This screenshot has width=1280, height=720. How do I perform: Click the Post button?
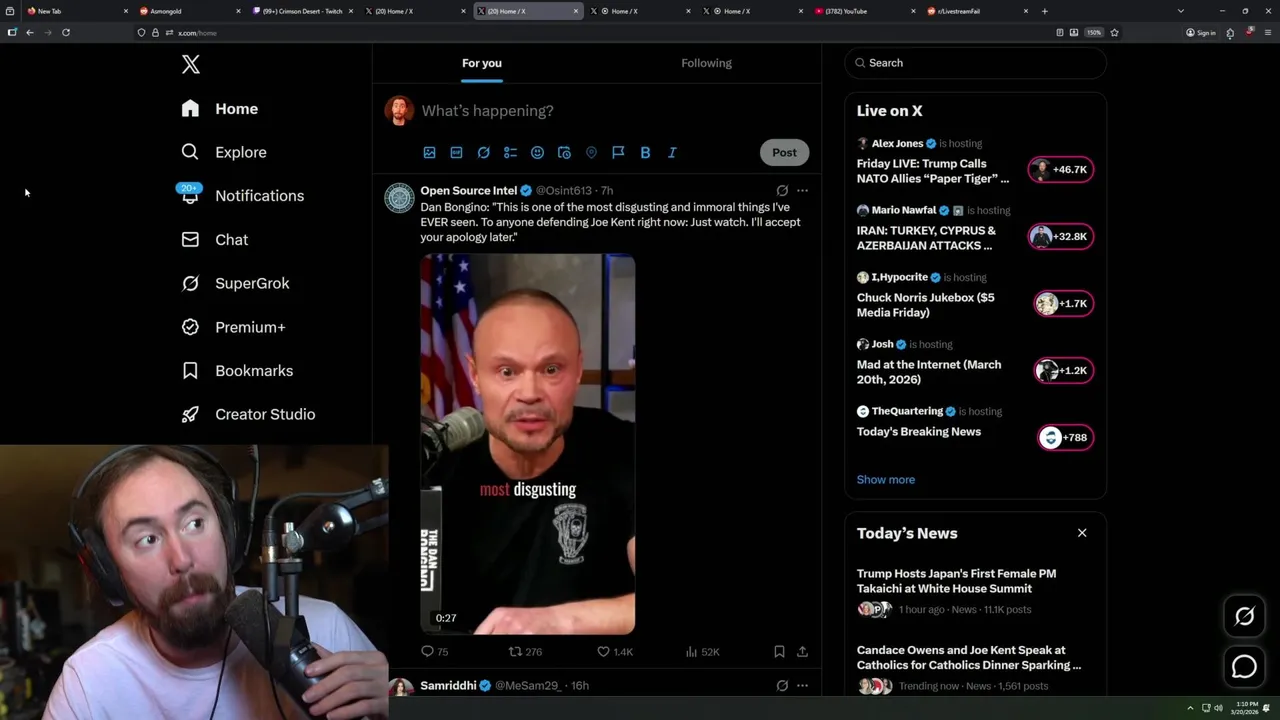point(784,153)
